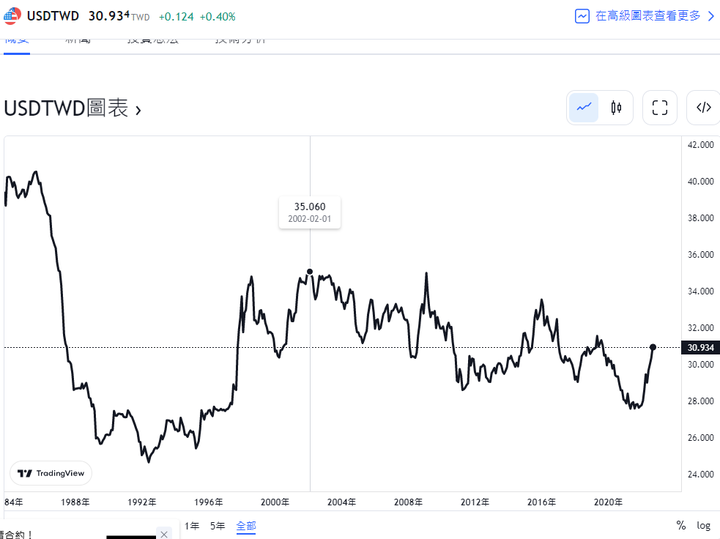Viewport: 720px width, 539px height.
Task: Click the USDTWD flag icon
Action: (12, 16)
